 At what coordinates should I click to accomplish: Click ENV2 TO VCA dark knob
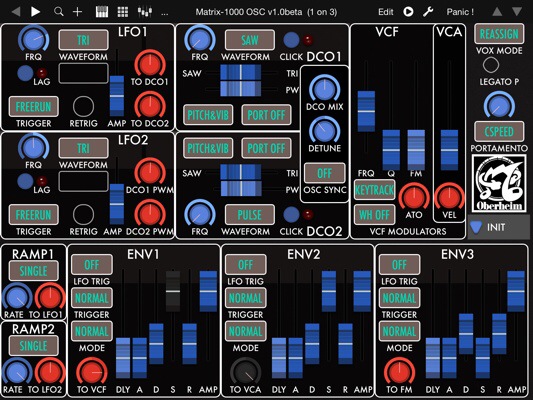[x=245, y=372]
